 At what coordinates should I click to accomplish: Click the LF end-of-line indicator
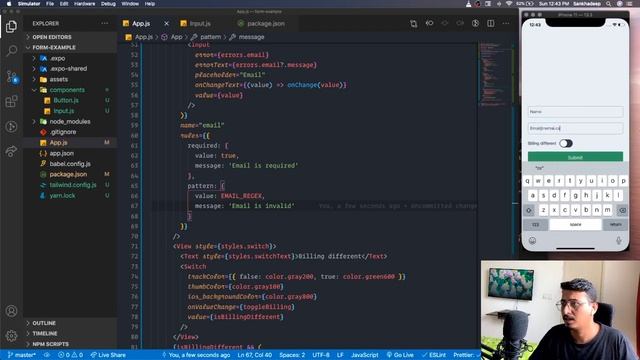pyautogui.click(x=340, y=355)
